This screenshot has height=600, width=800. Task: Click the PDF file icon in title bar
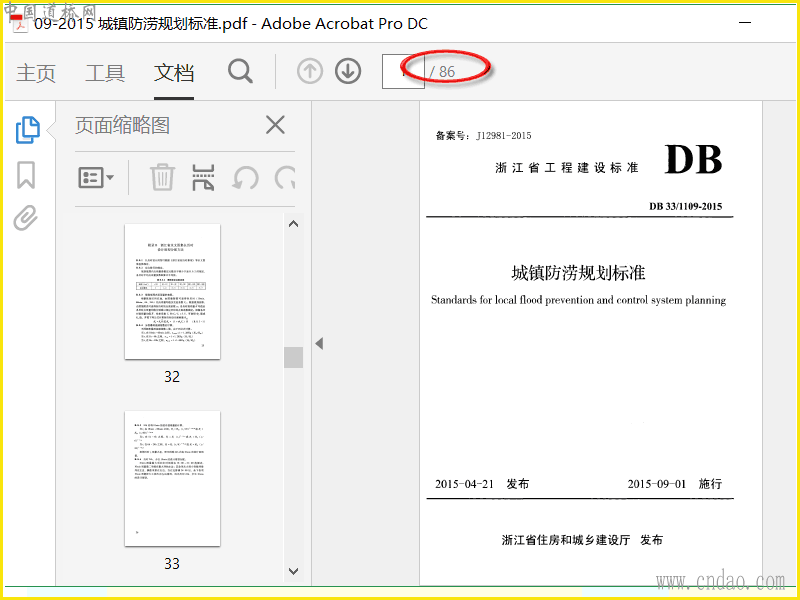pyautogui.click(x=20, y=23)
